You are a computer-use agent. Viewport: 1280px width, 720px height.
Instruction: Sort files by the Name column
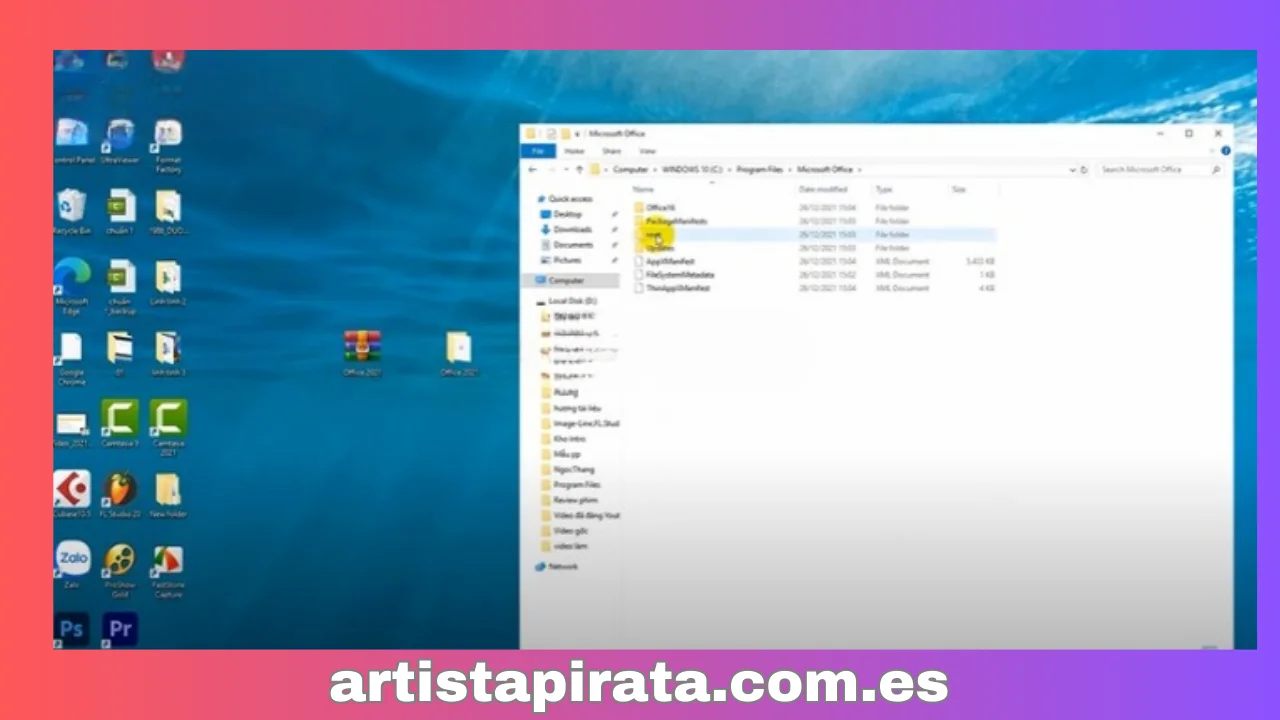coord(643,189)
